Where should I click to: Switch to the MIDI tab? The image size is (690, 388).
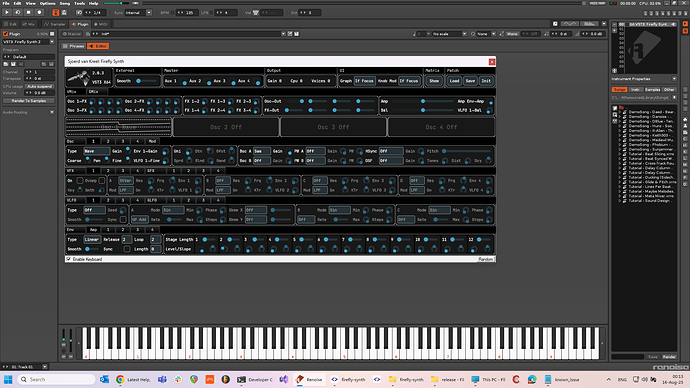click(x=101, y=24)
